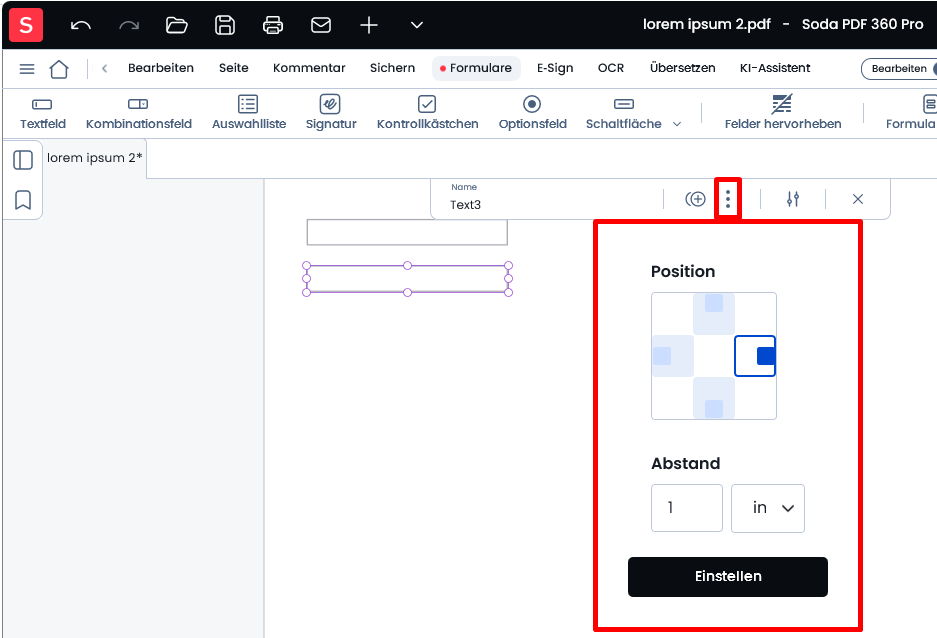Switch to the Kommentar tab
This screenshot has width=937, height=638.
pyautogui.click(x=309, y=68)
